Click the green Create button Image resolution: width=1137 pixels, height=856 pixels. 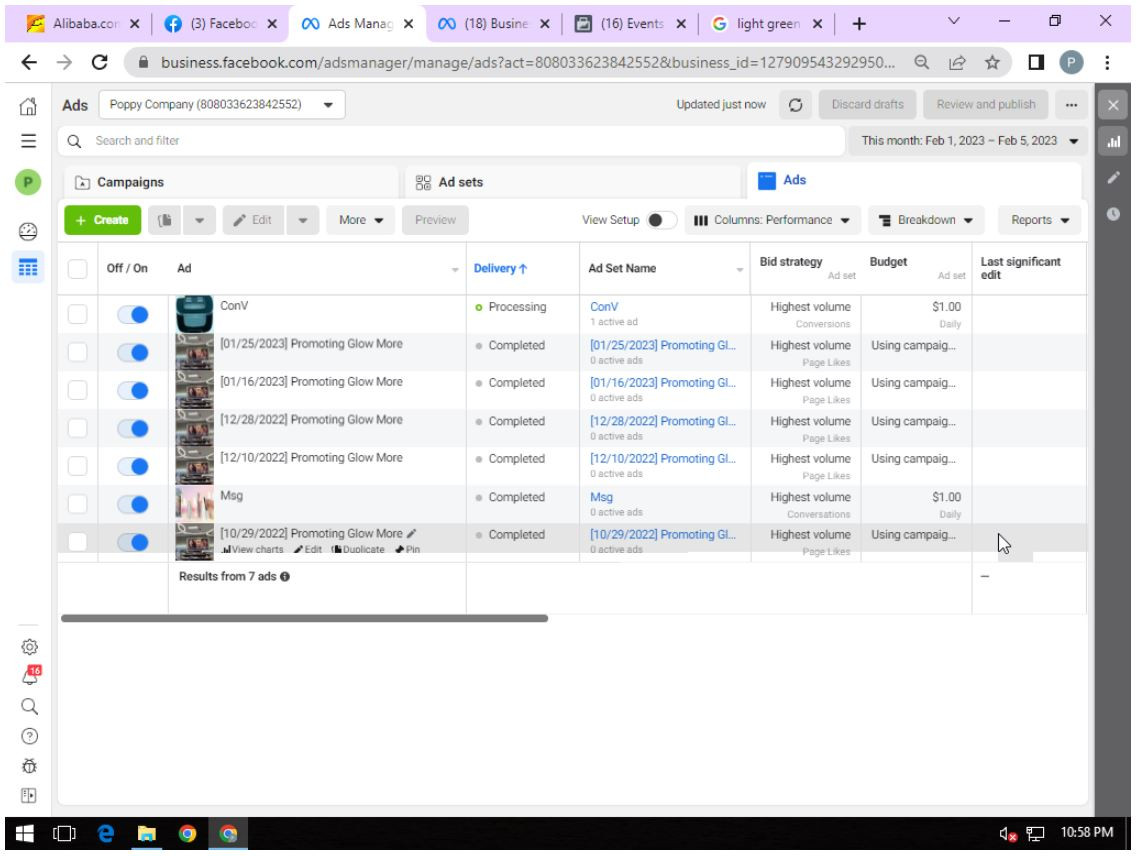102,220
